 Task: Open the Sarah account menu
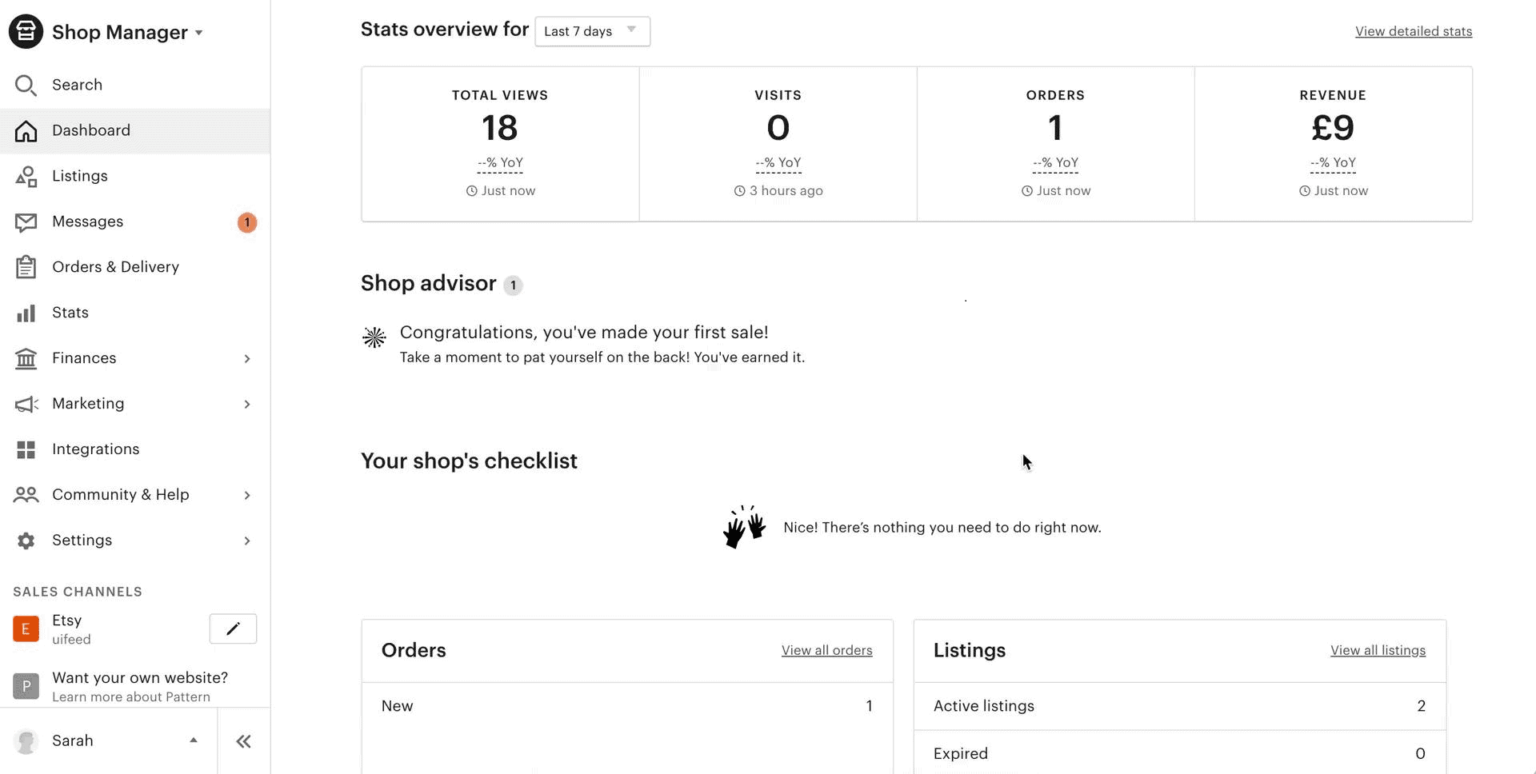click(x=107, y=741)
